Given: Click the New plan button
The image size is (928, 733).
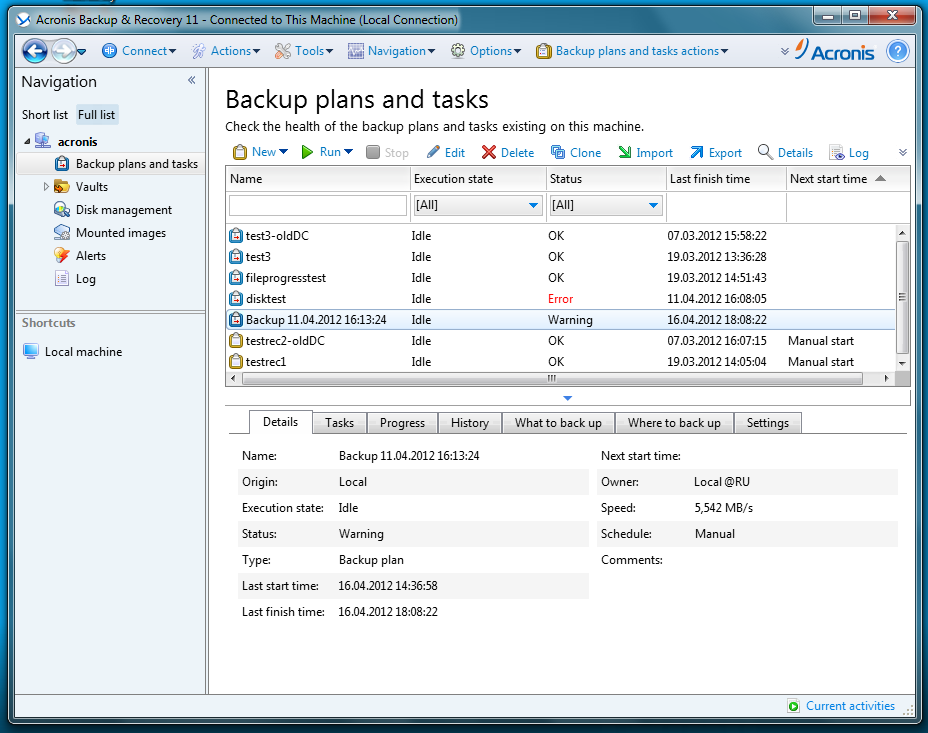Looking at the screenshot, I should pos(254,152).
